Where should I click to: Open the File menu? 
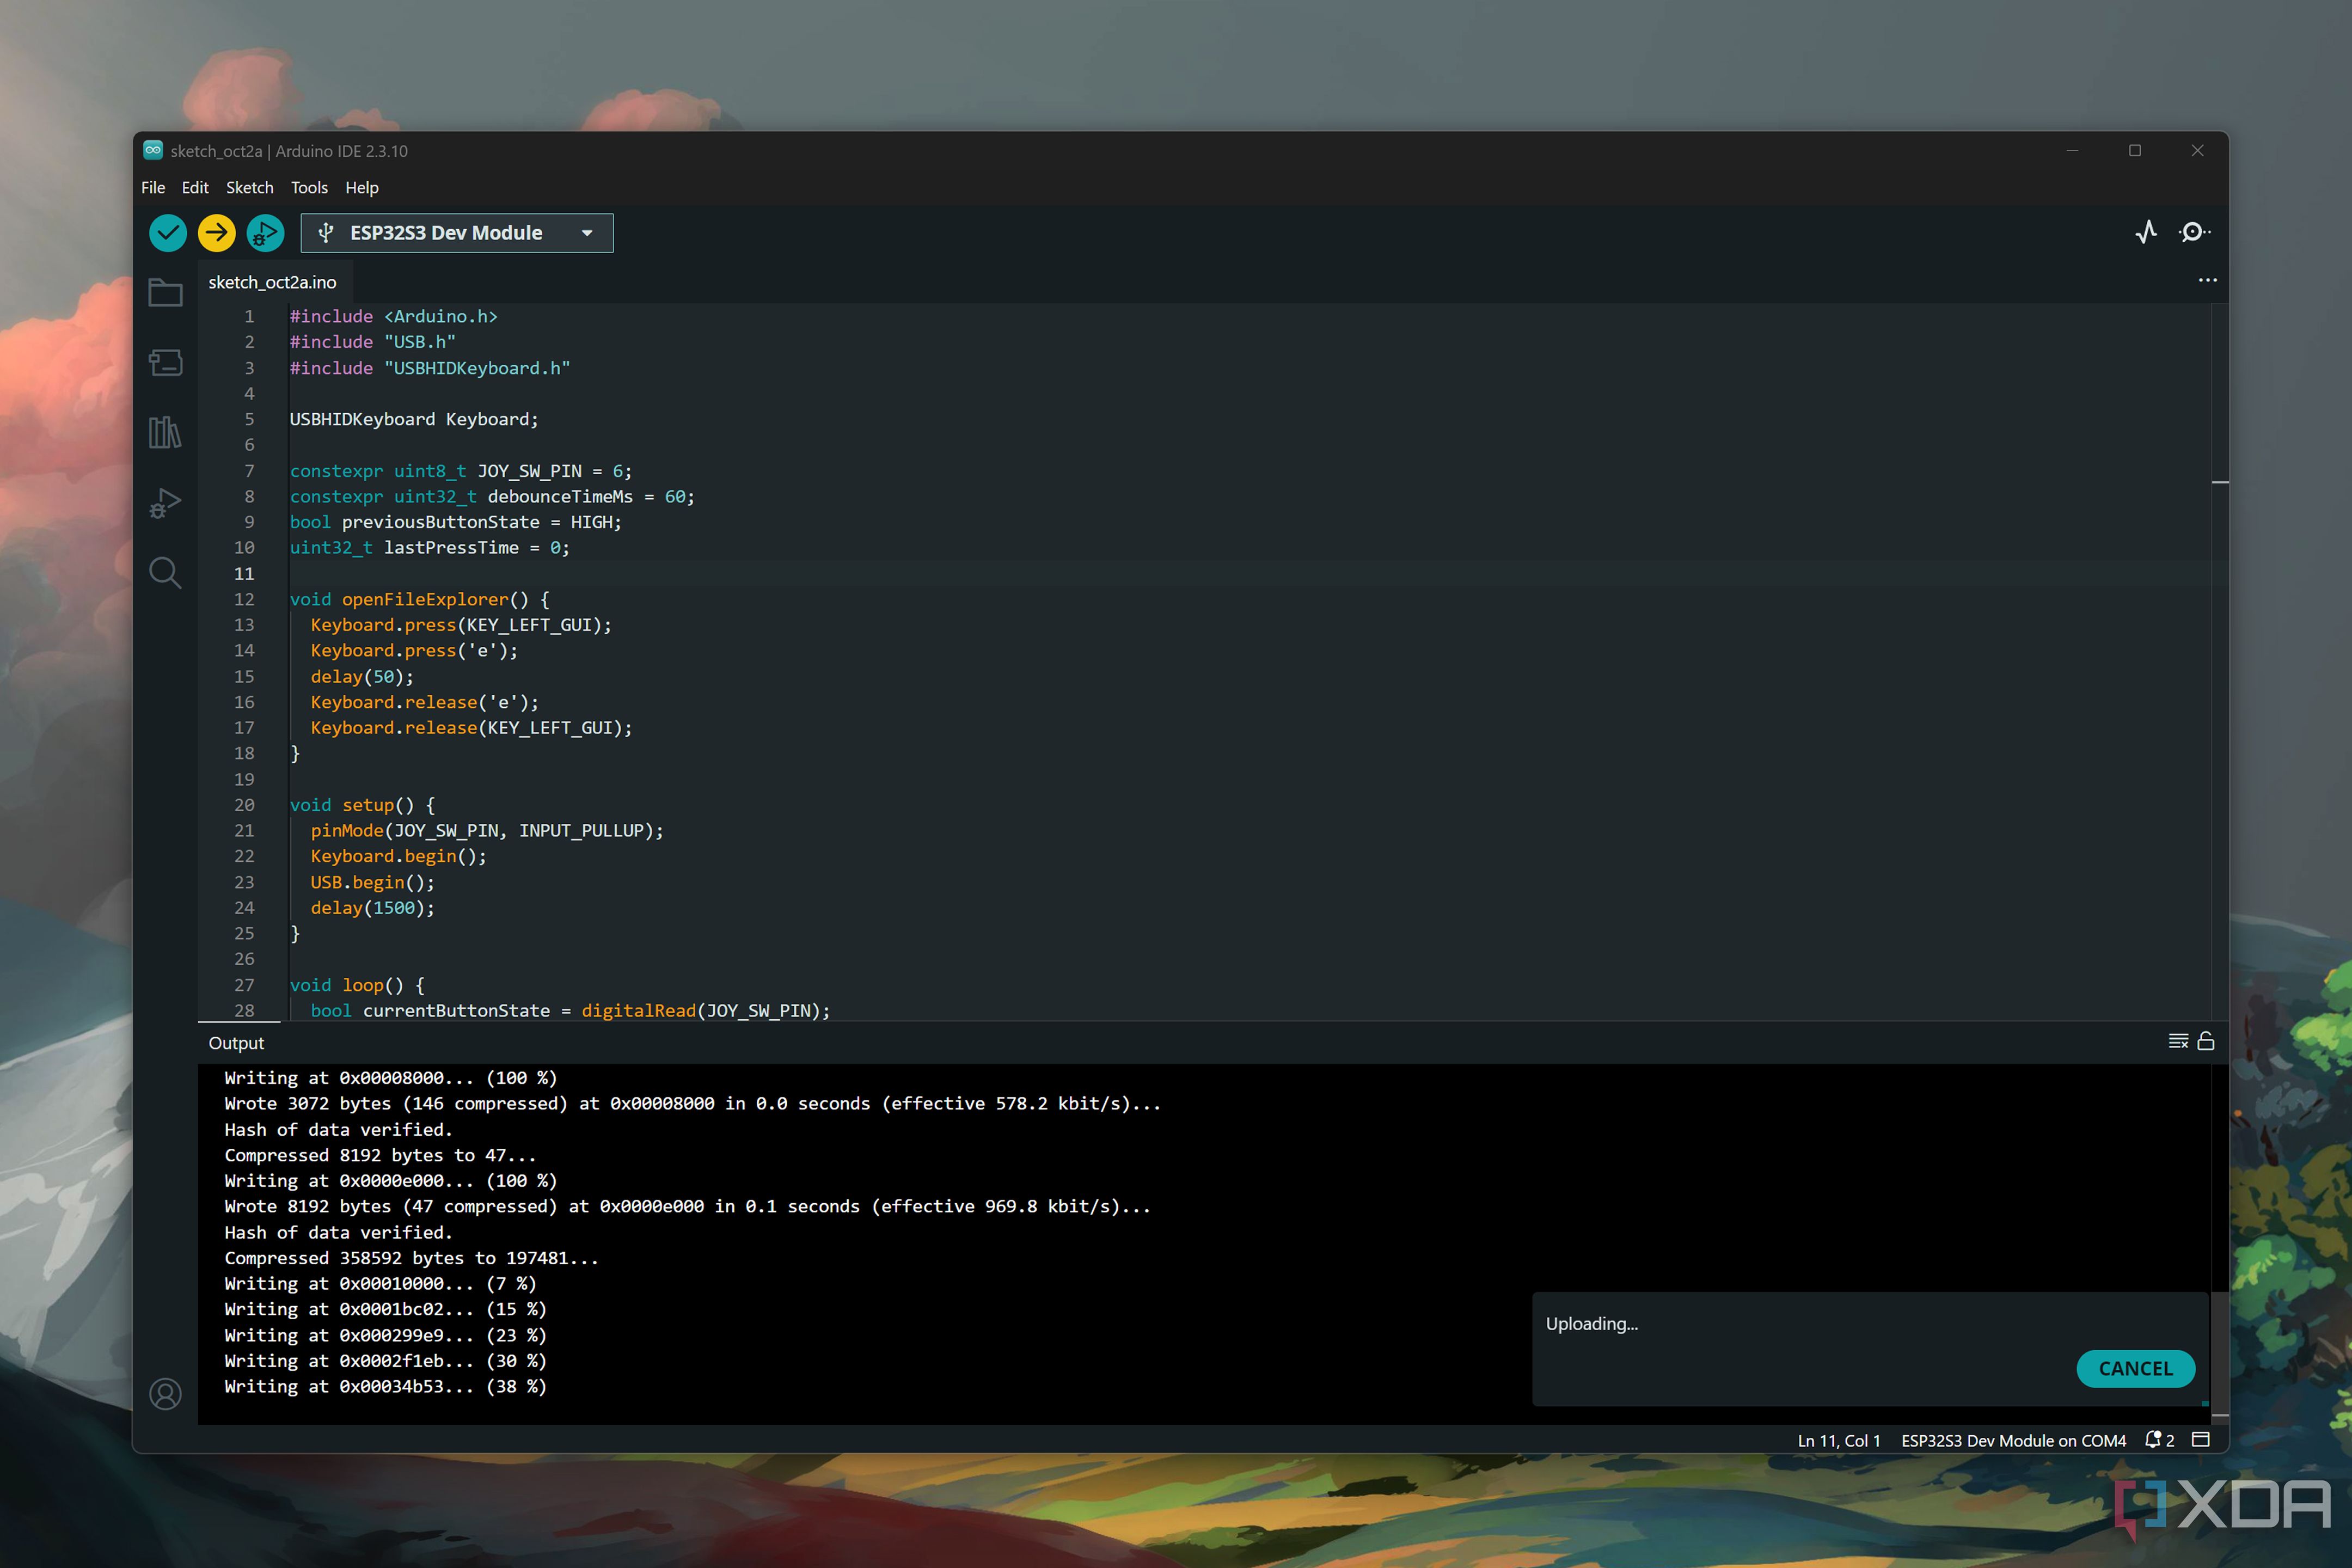(x=153, y=187)
